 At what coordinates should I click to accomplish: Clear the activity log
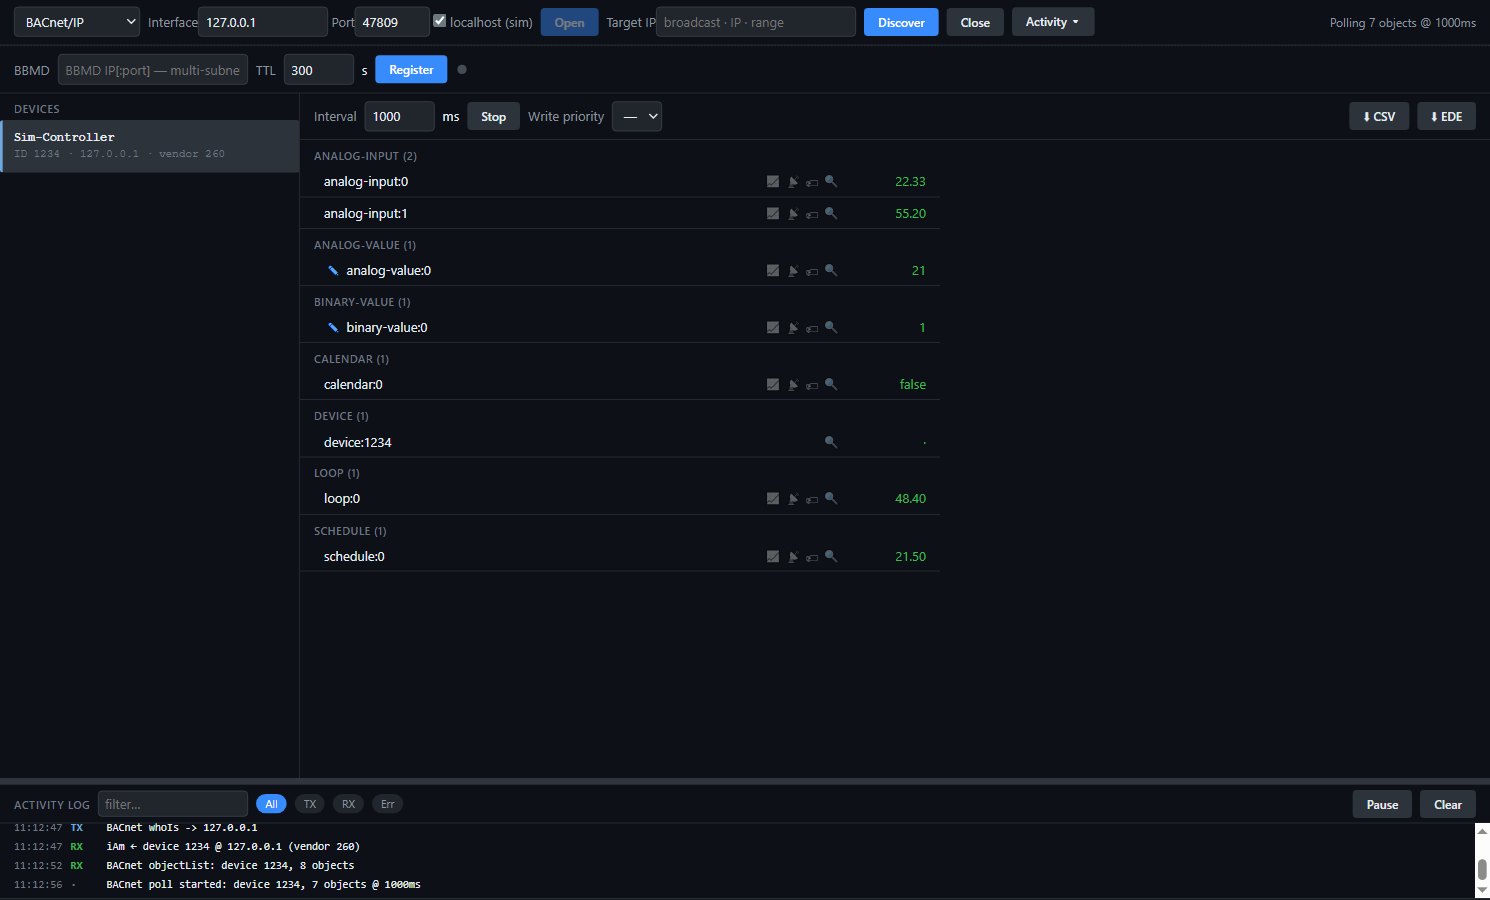coord(1448,804)
